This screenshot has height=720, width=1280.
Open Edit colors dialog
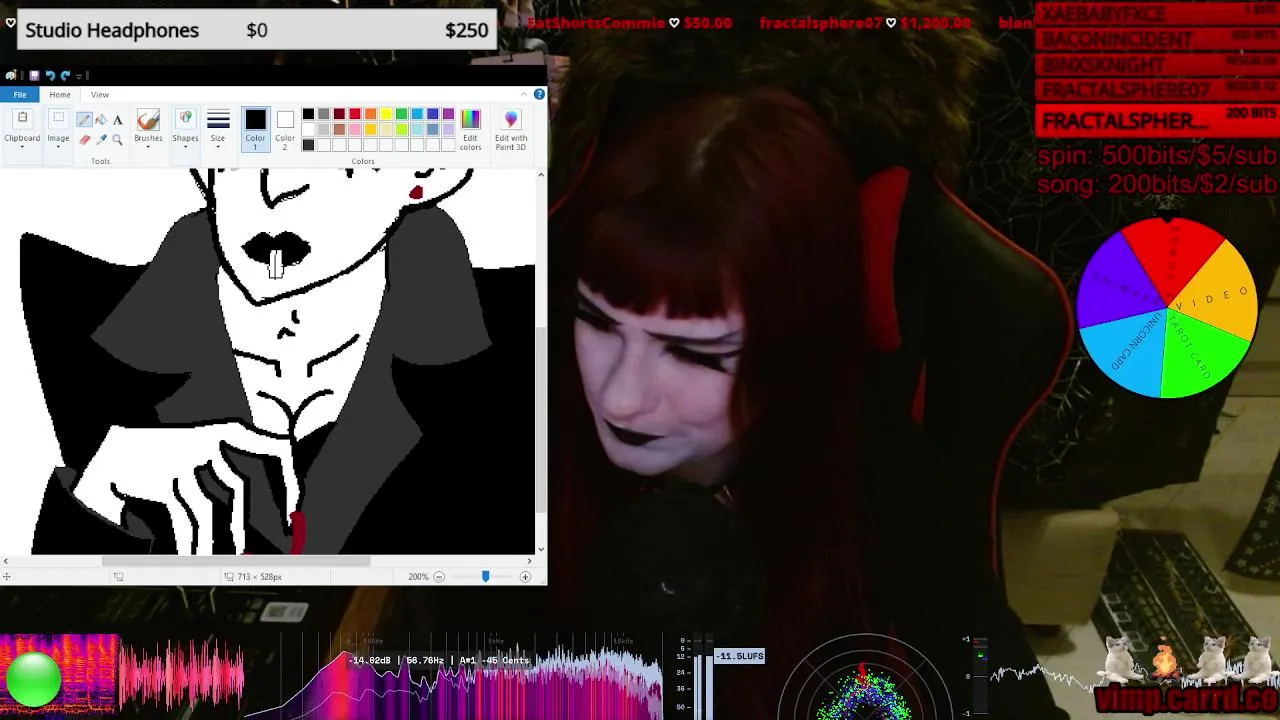coord(470,130)
